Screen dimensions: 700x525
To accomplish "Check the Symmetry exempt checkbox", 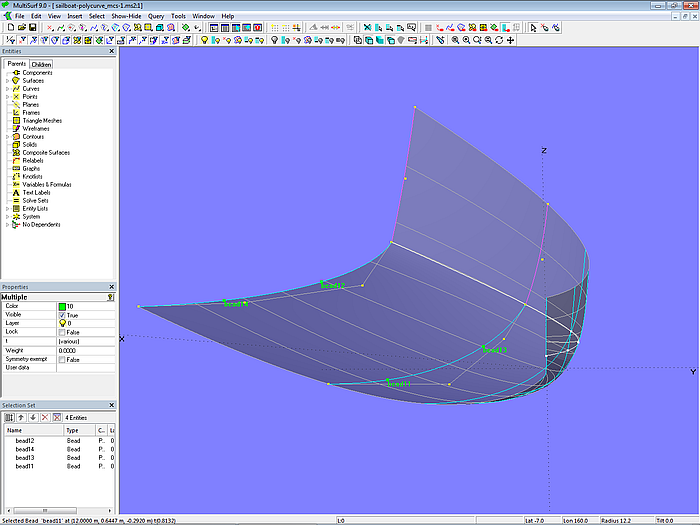I will (x=62, y=359).
